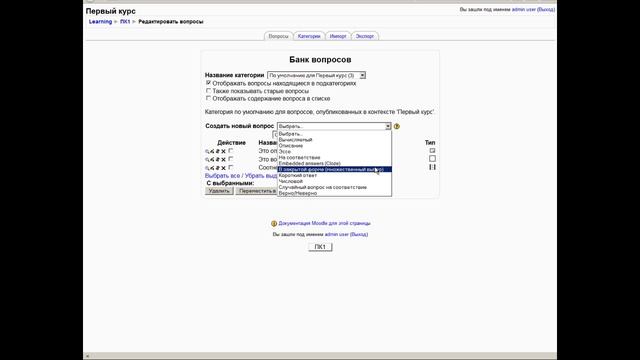Image resolution: width=640 pixels, height=360 pixels.
Task: Click the 'Удалить' button
Action: (219, 191)
